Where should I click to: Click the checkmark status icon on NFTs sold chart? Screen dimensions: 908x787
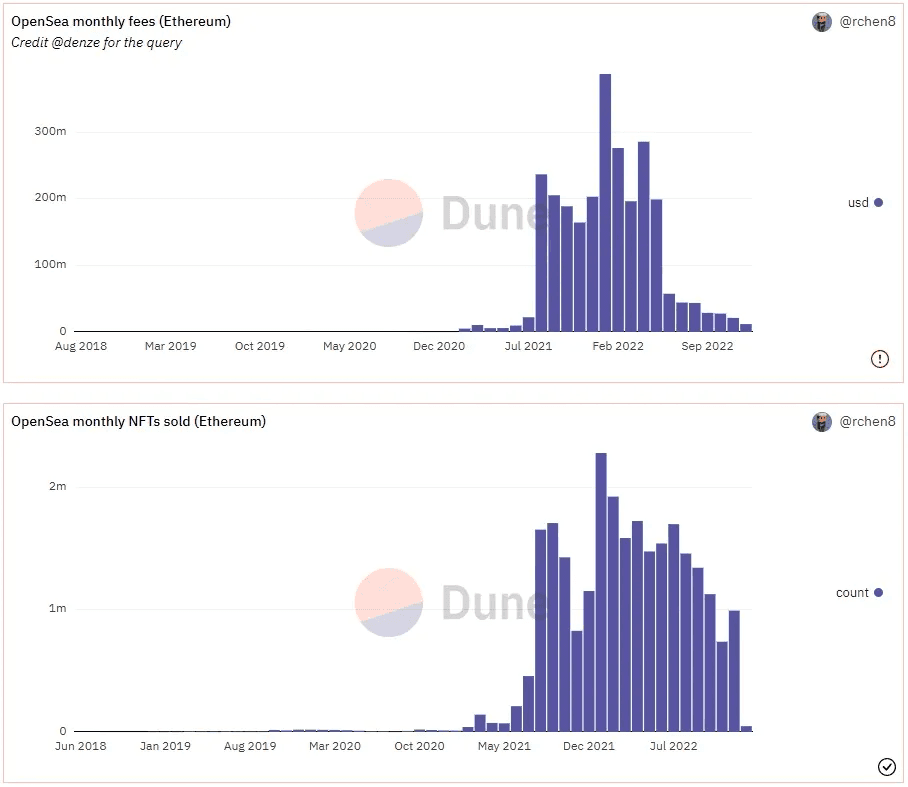(886, 766)
